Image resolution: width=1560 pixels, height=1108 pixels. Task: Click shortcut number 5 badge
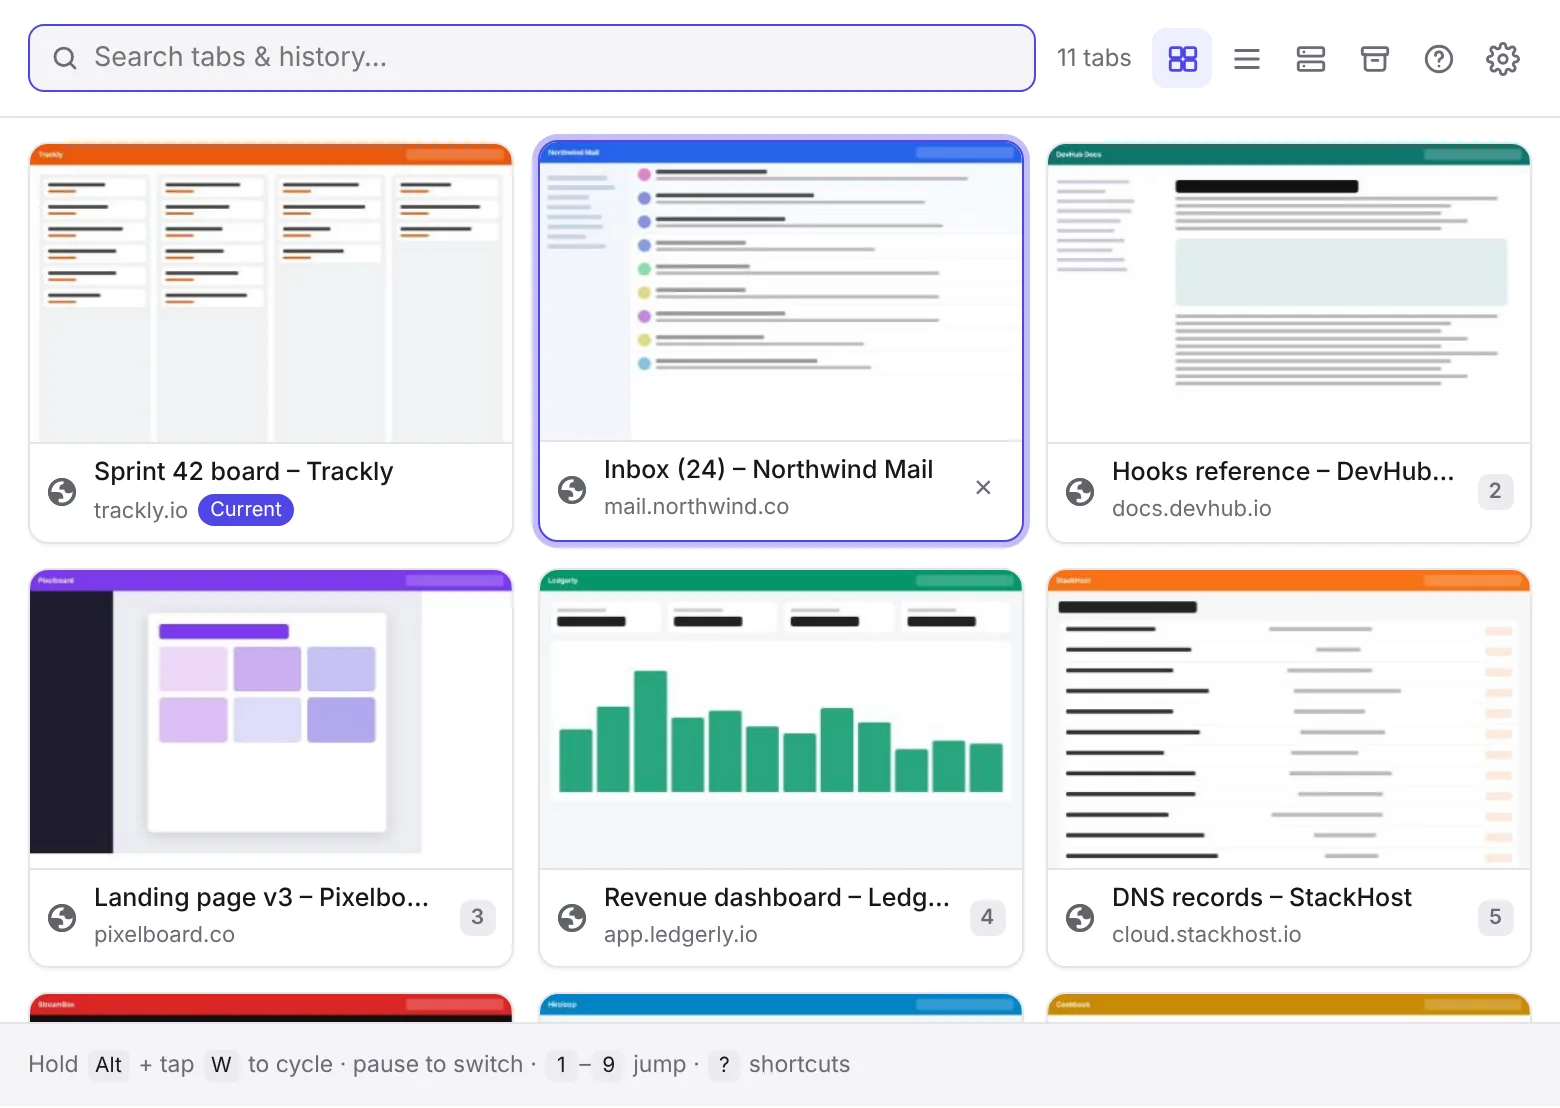(1495, 917)
